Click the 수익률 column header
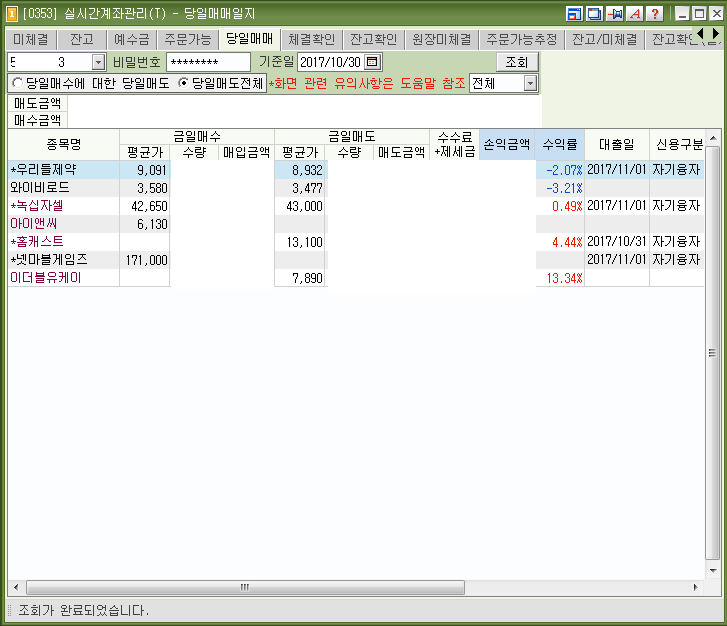 pos(560,145)
